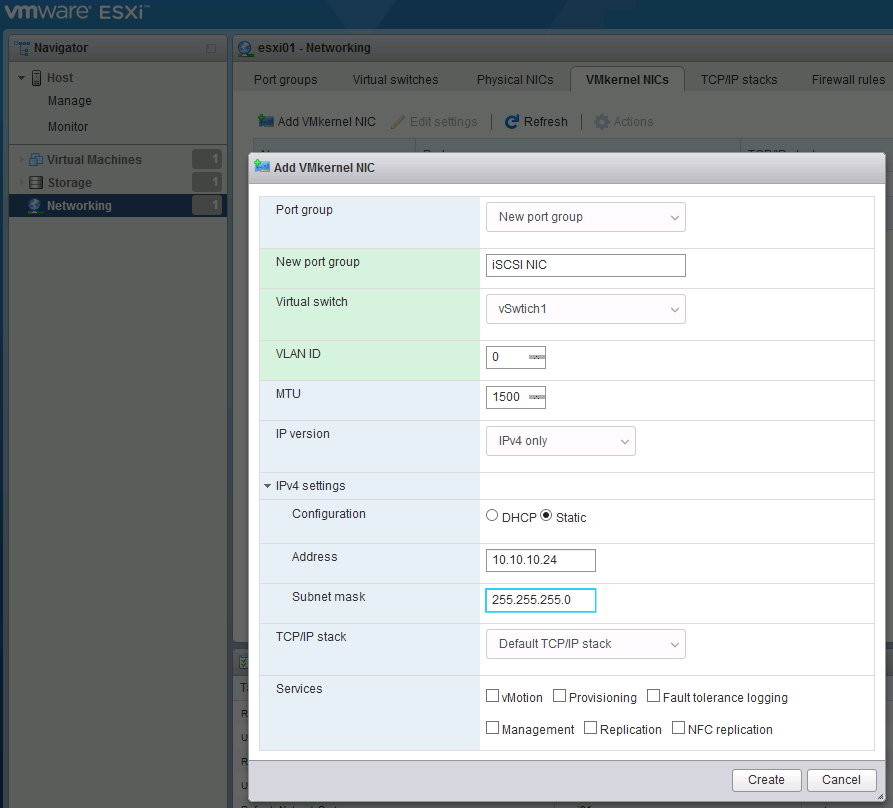Expand the Virtual Machines tree arrow
This screenshot has width=893, height=808.
click(x=22, y=160)
